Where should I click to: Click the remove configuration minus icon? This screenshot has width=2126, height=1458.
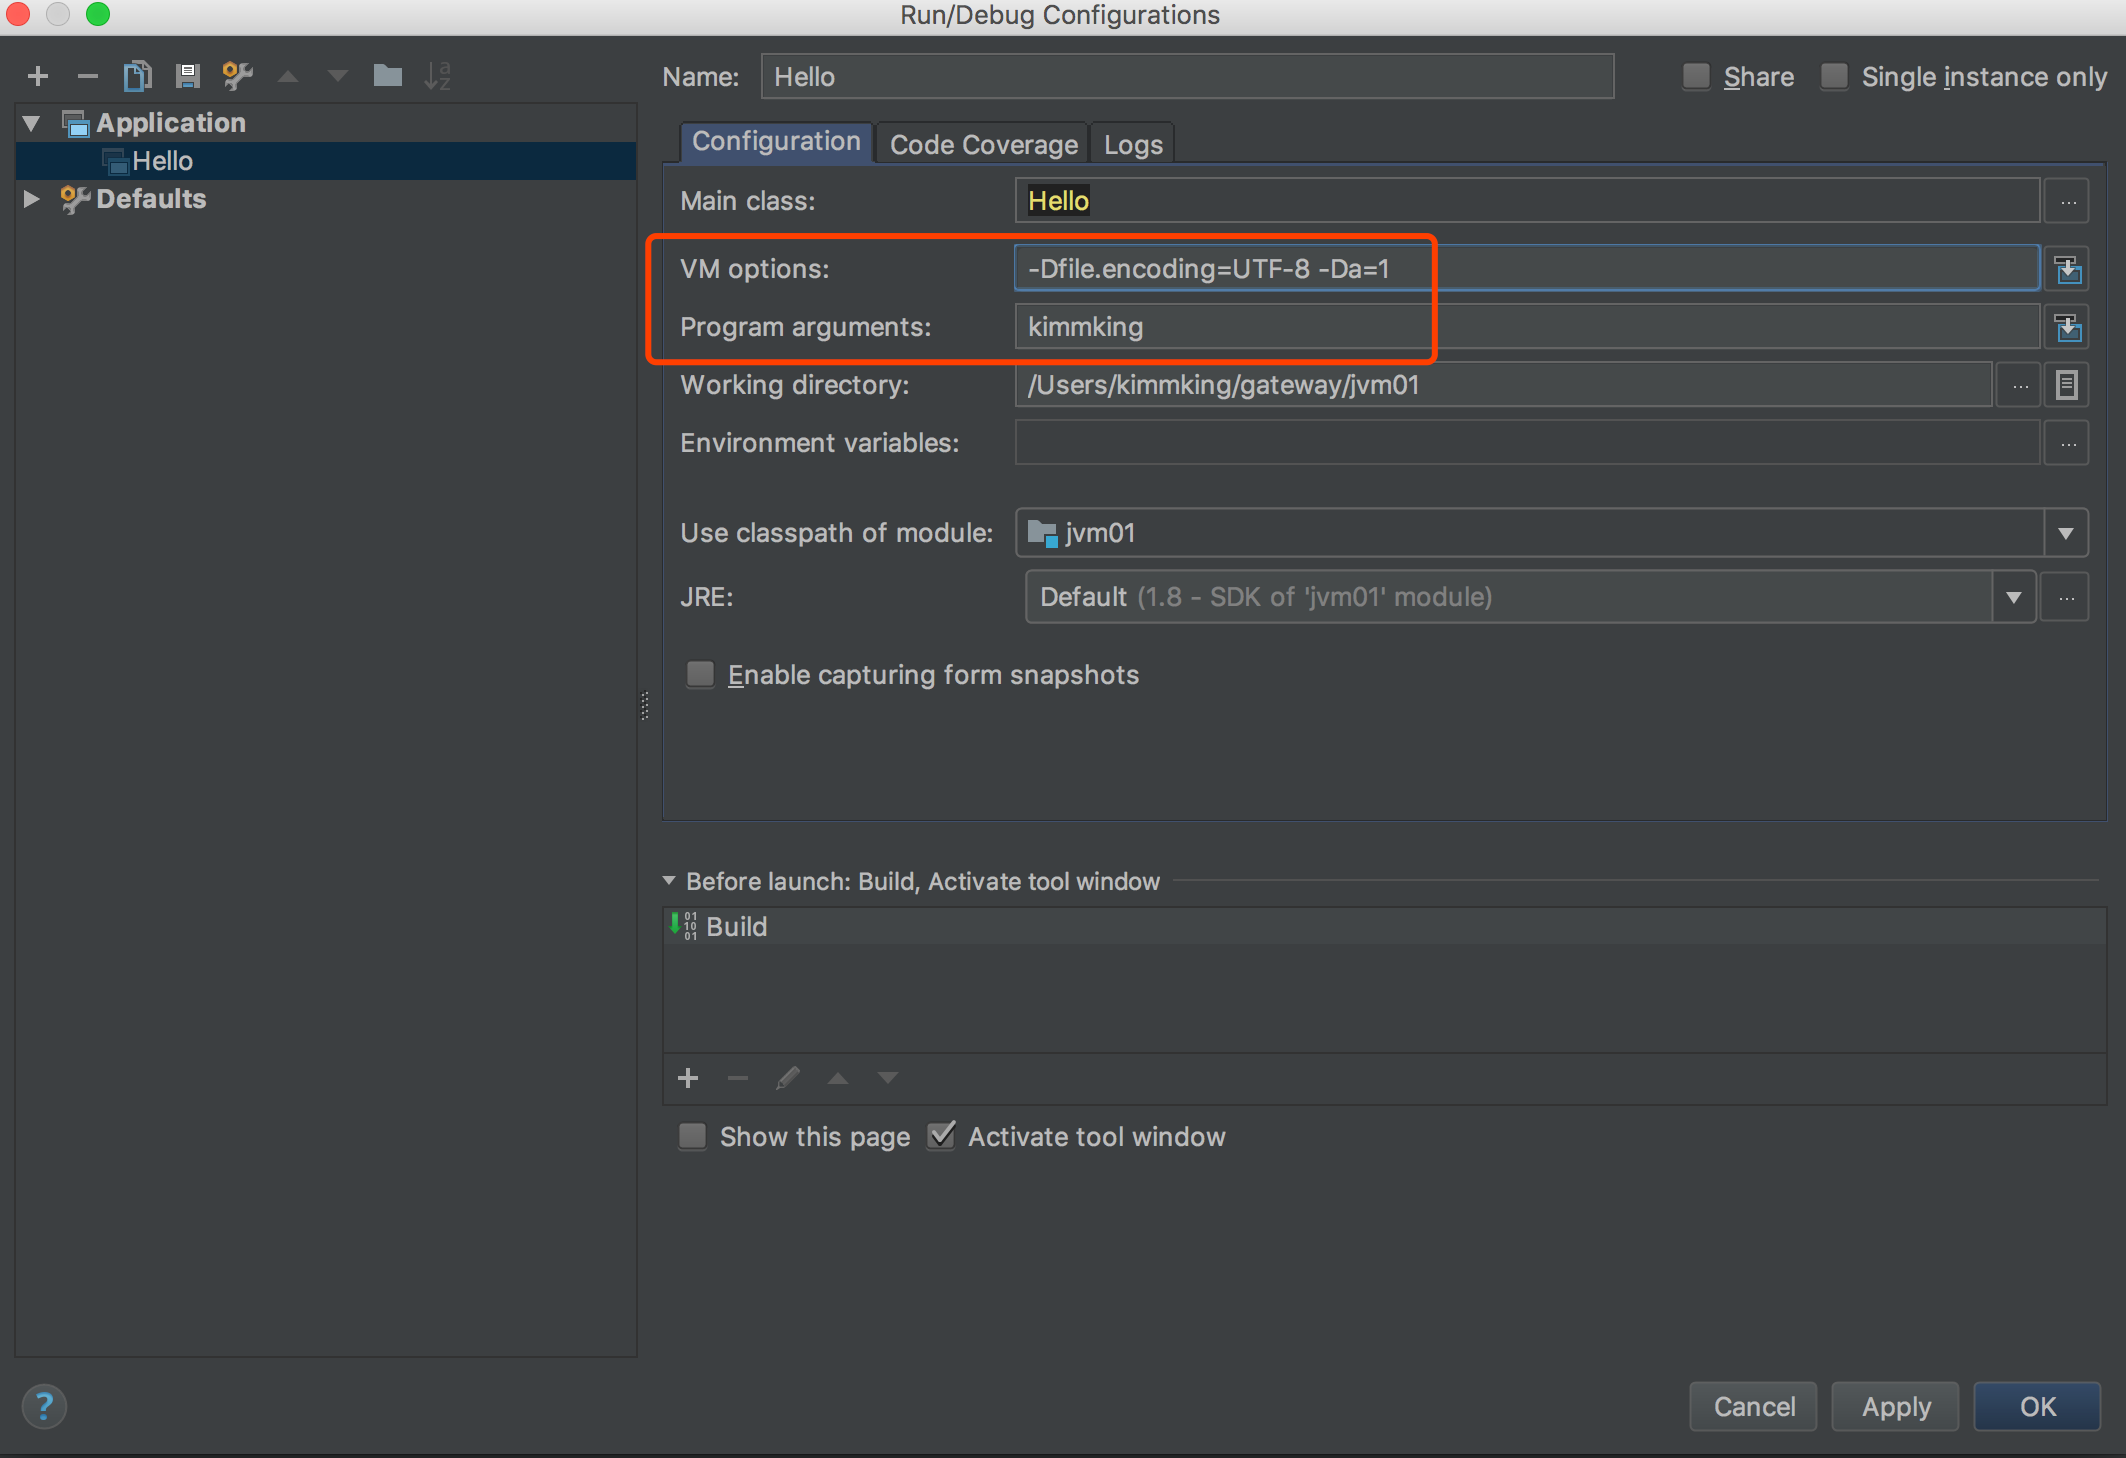click(x=88, y=76)
